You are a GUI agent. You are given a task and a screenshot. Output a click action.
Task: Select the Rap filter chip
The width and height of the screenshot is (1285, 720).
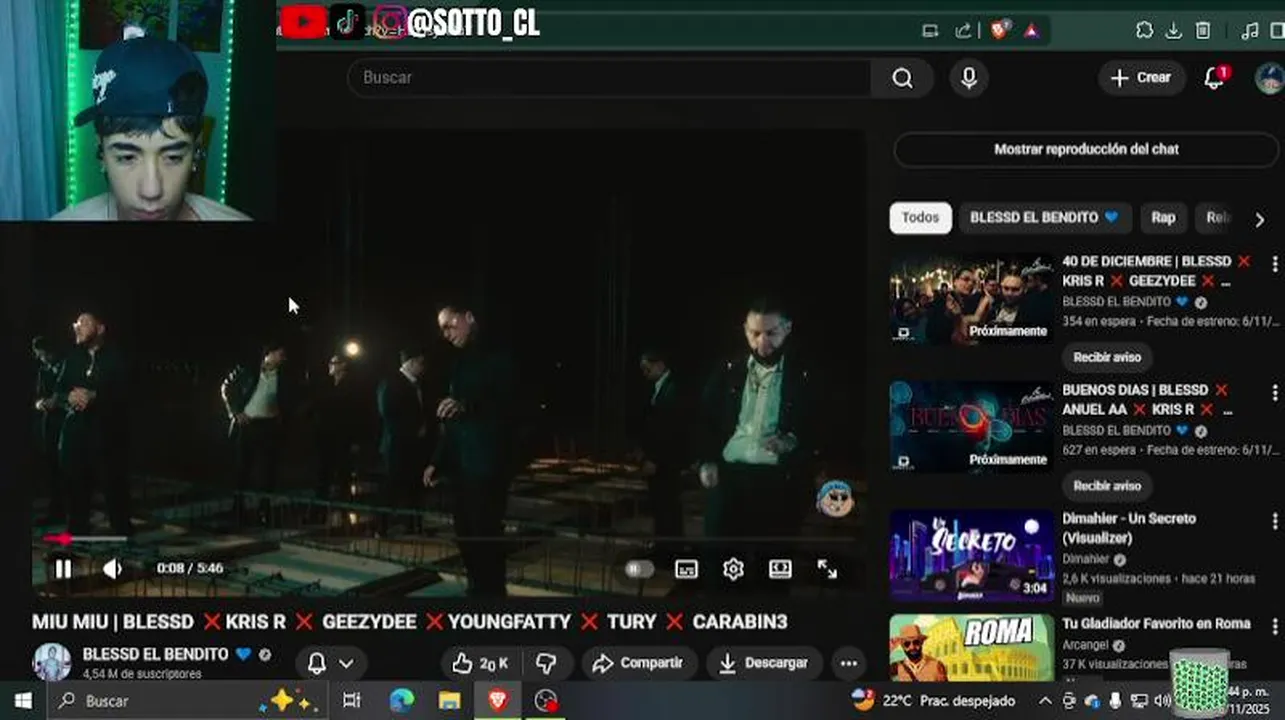pyautogui.click(x=1163, y=218)
